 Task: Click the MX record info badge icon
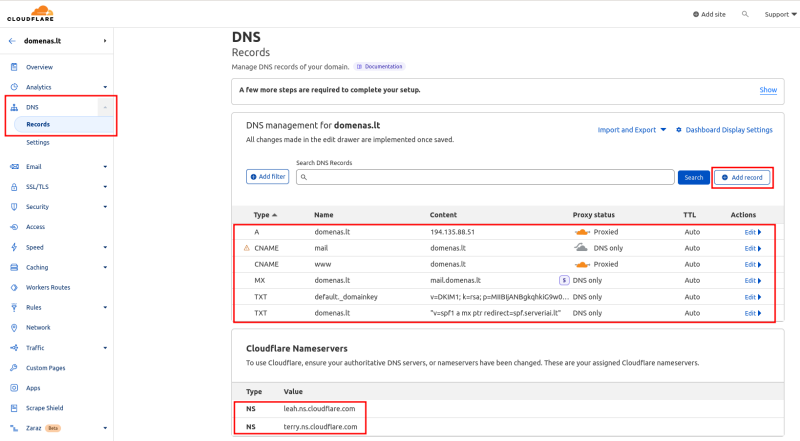[564, 280]
